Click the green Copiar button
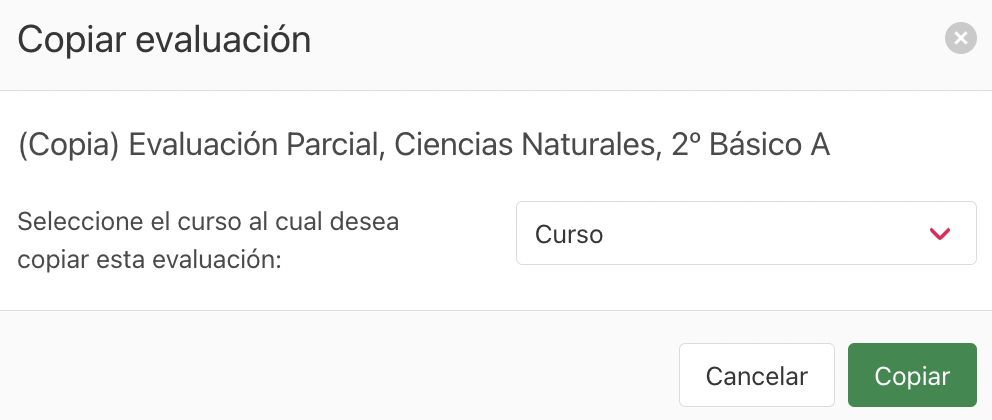This screenshot has width=992, height=420. (x=912, y=375)
